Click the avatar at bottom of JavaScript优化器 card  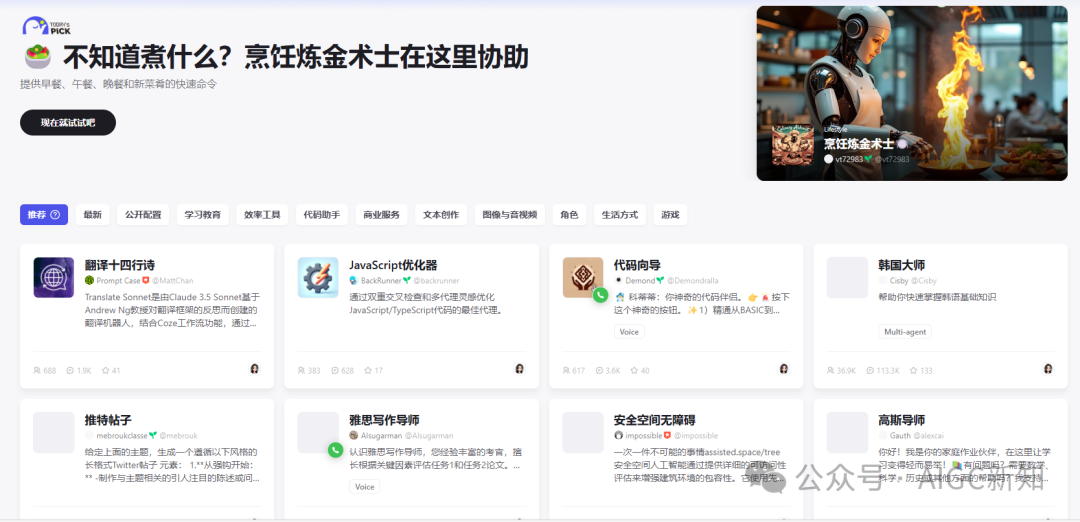point(519,369)
